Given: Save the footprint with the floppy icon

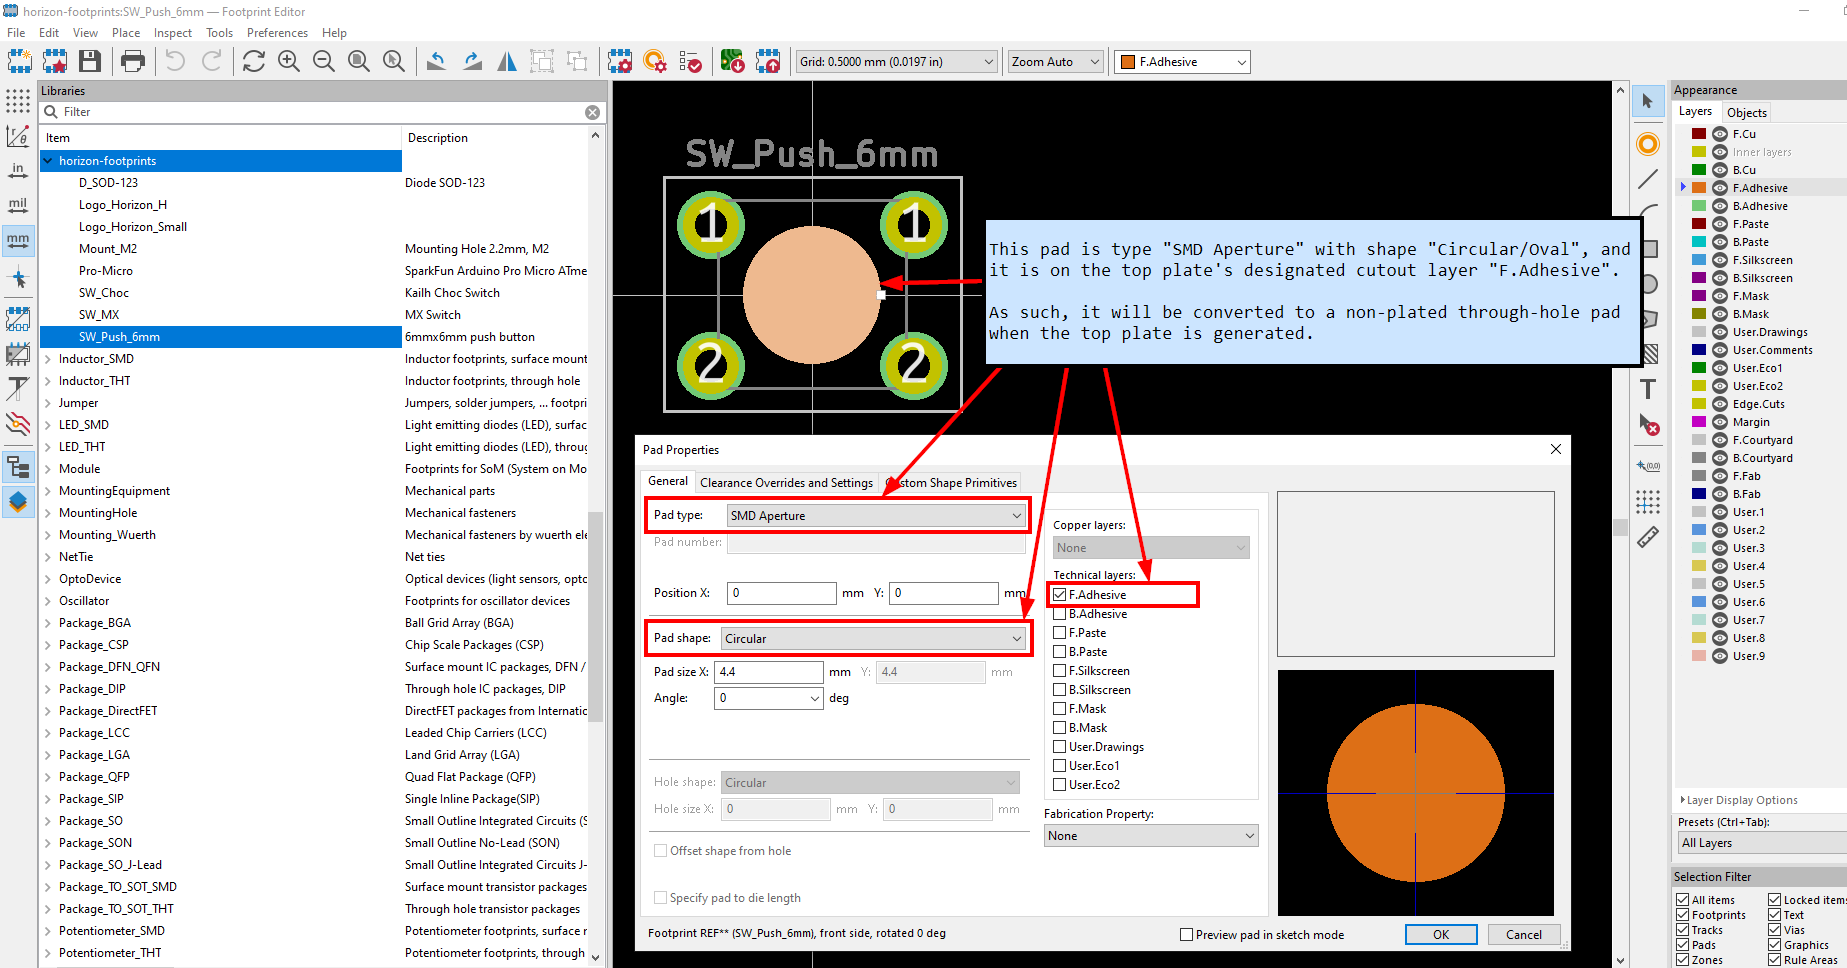Looking at the screenshot, I should click(90, 61).
